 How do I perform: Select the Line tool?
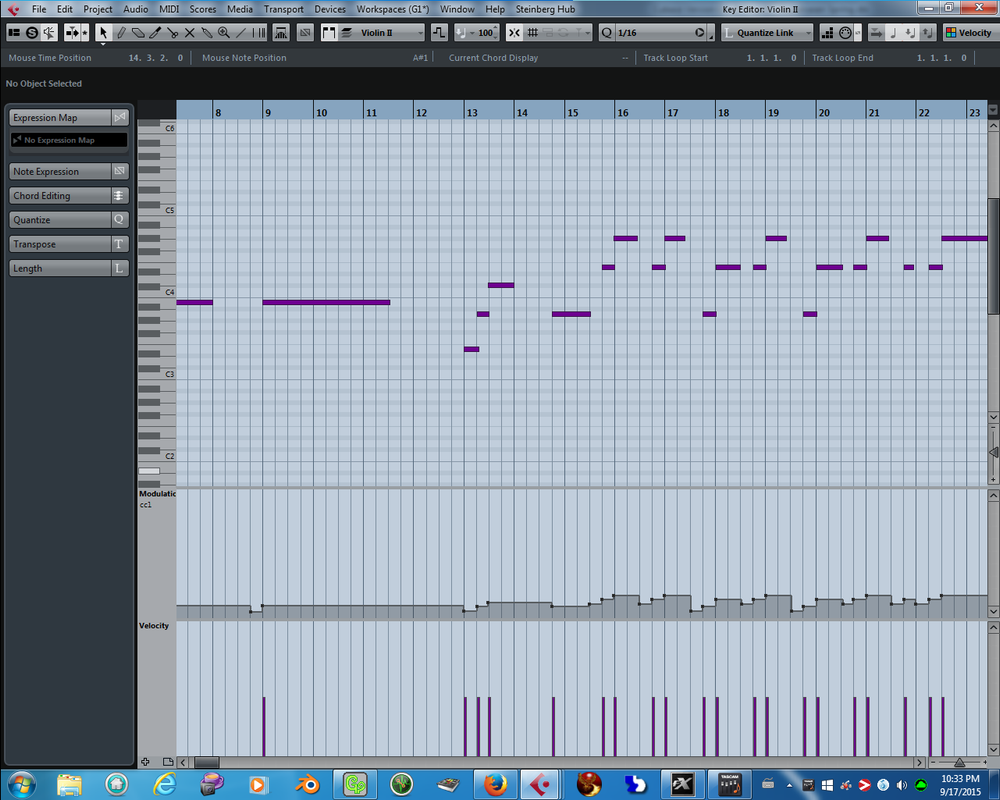[241, 33]
